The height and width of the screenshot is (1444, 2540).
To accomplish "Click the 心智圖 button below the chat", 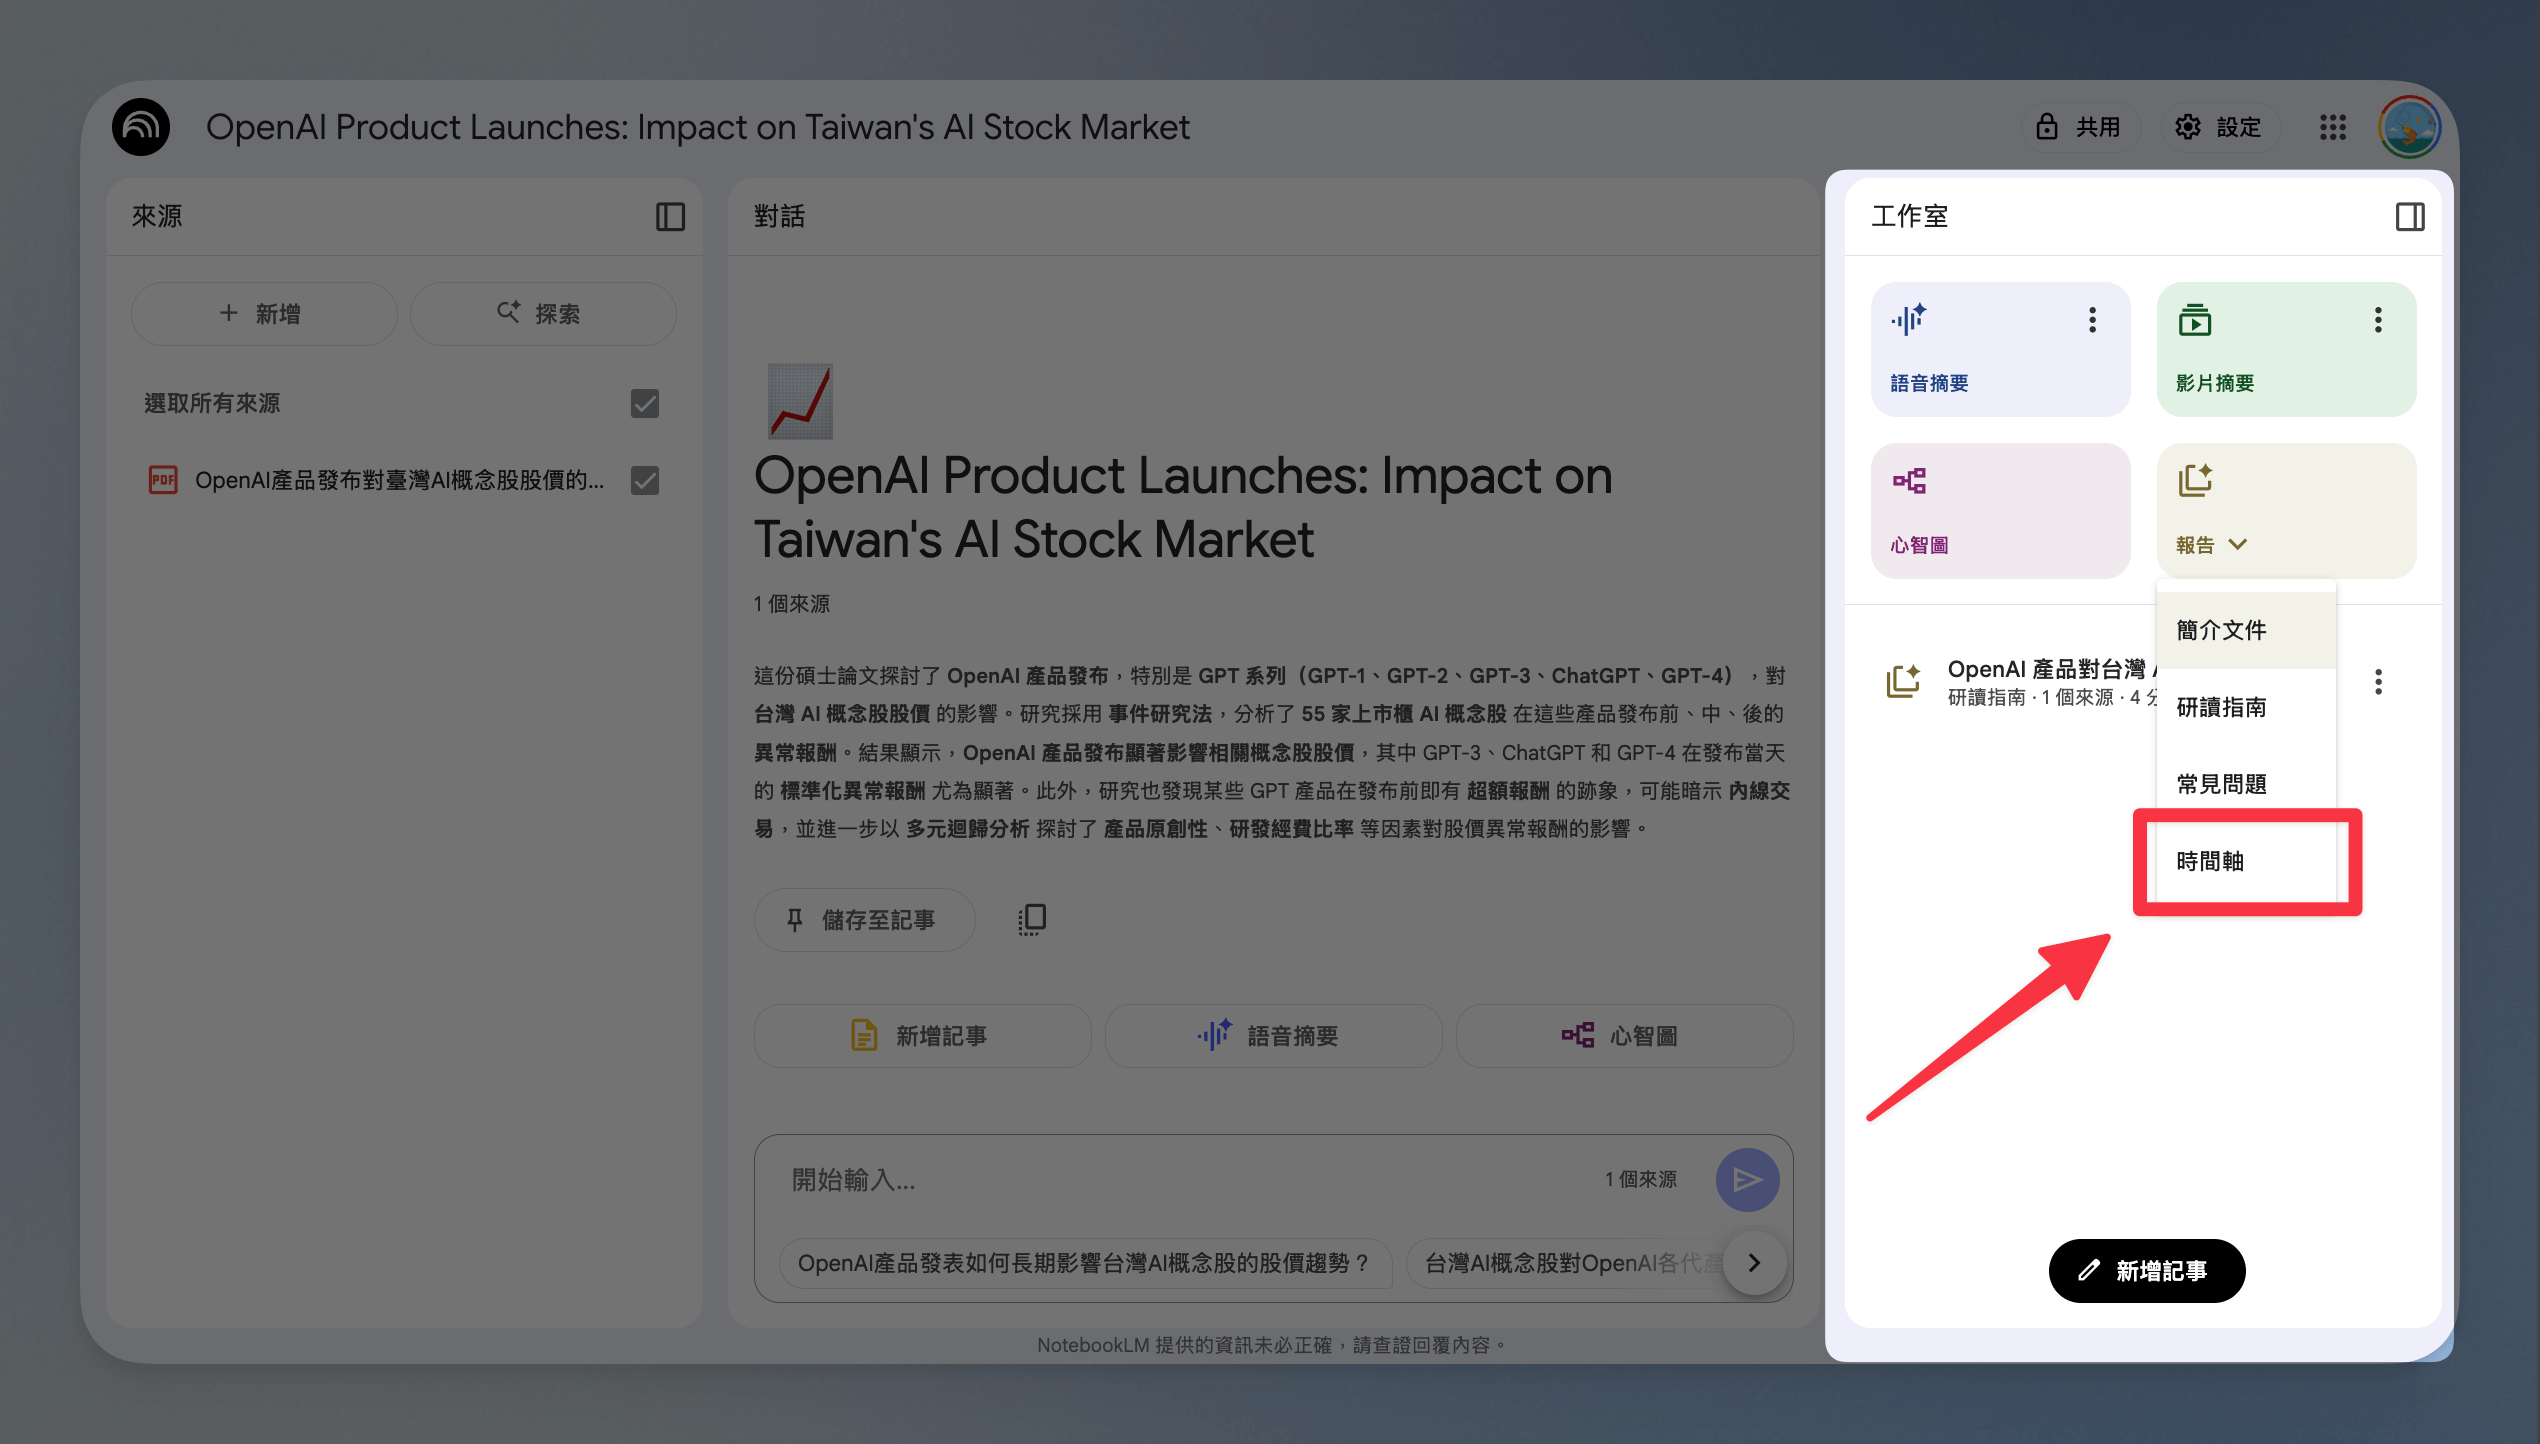I will point(1624,1036).
